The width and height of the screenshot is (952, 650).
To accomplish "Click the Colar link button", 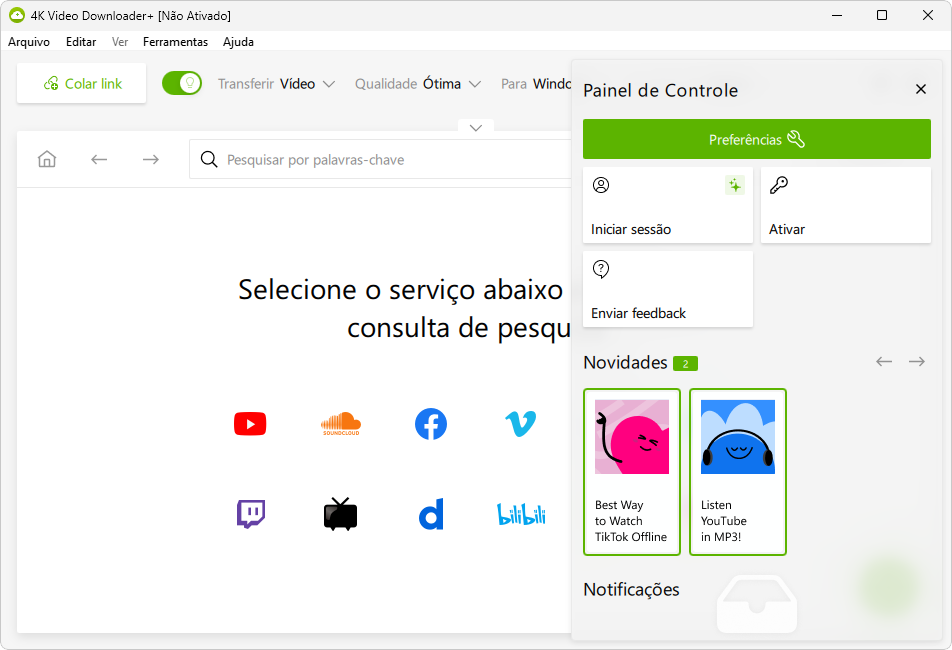I will click(81, 83).
